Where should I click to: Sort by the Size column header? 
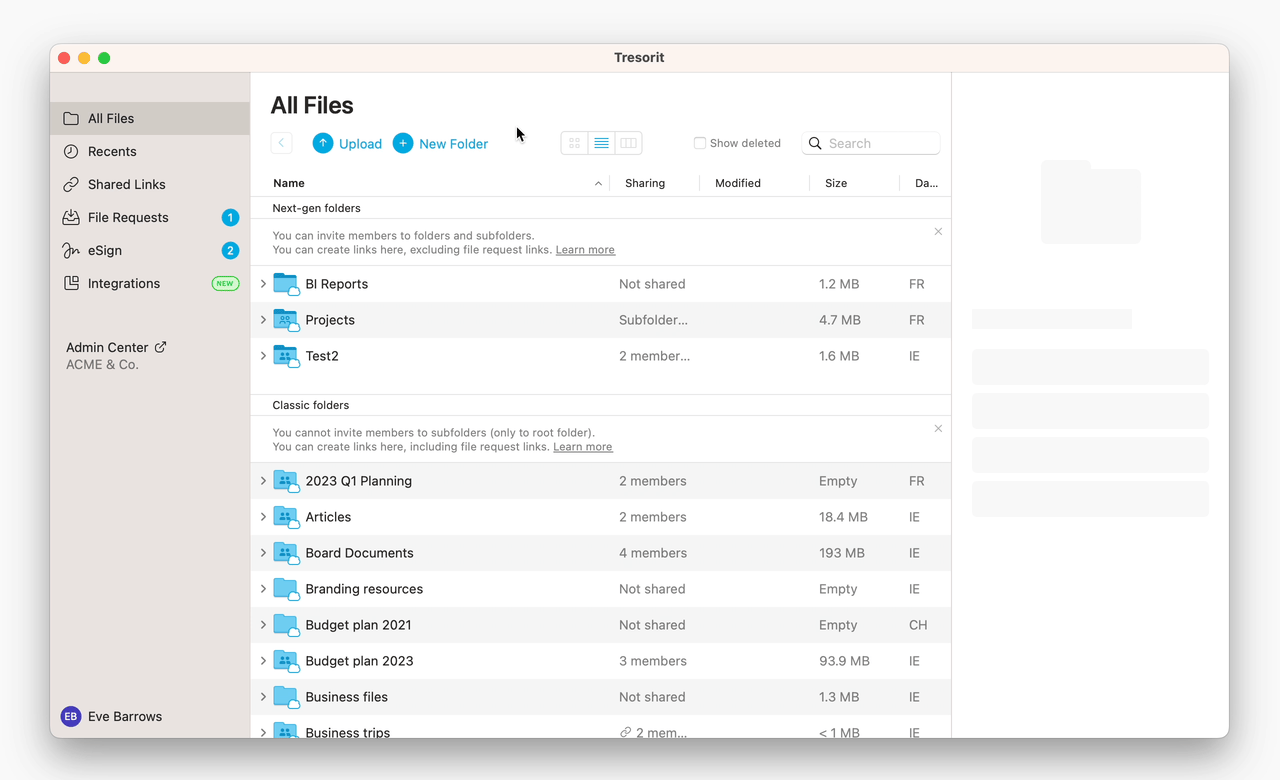[836, 183]
